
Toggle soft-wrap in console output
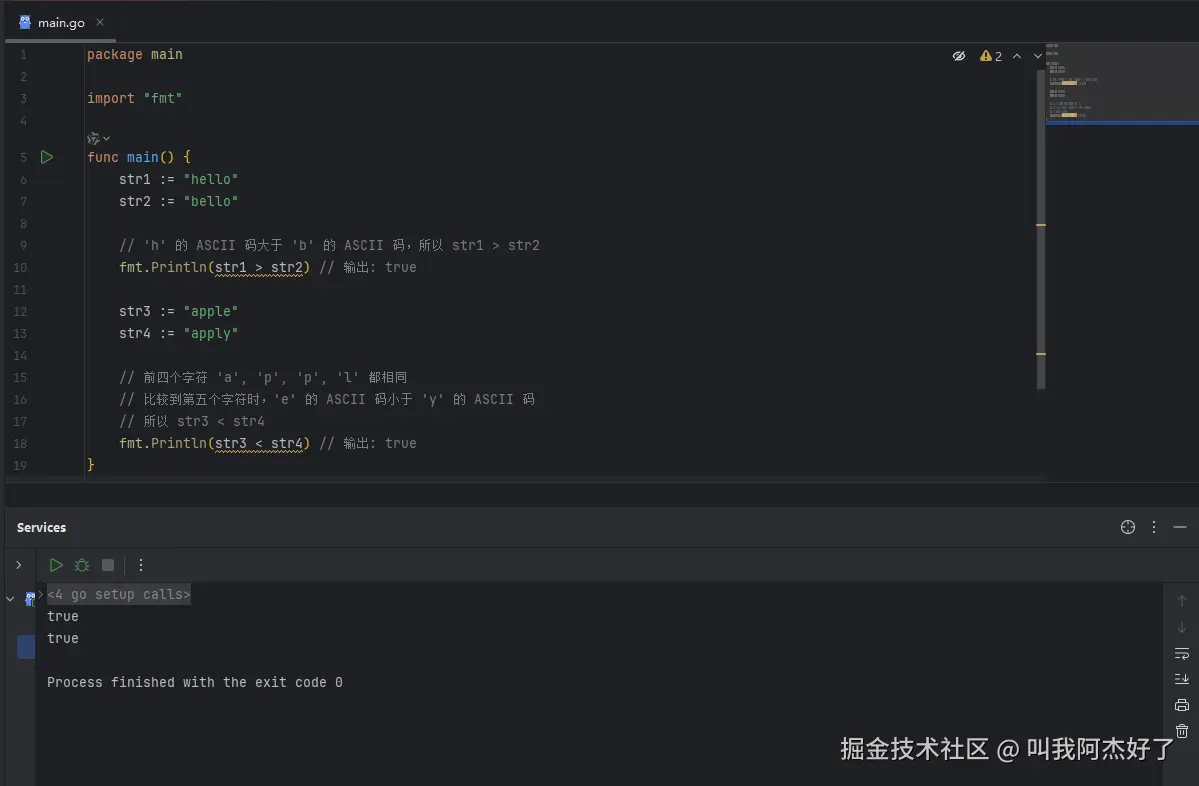coord(1182,653)
